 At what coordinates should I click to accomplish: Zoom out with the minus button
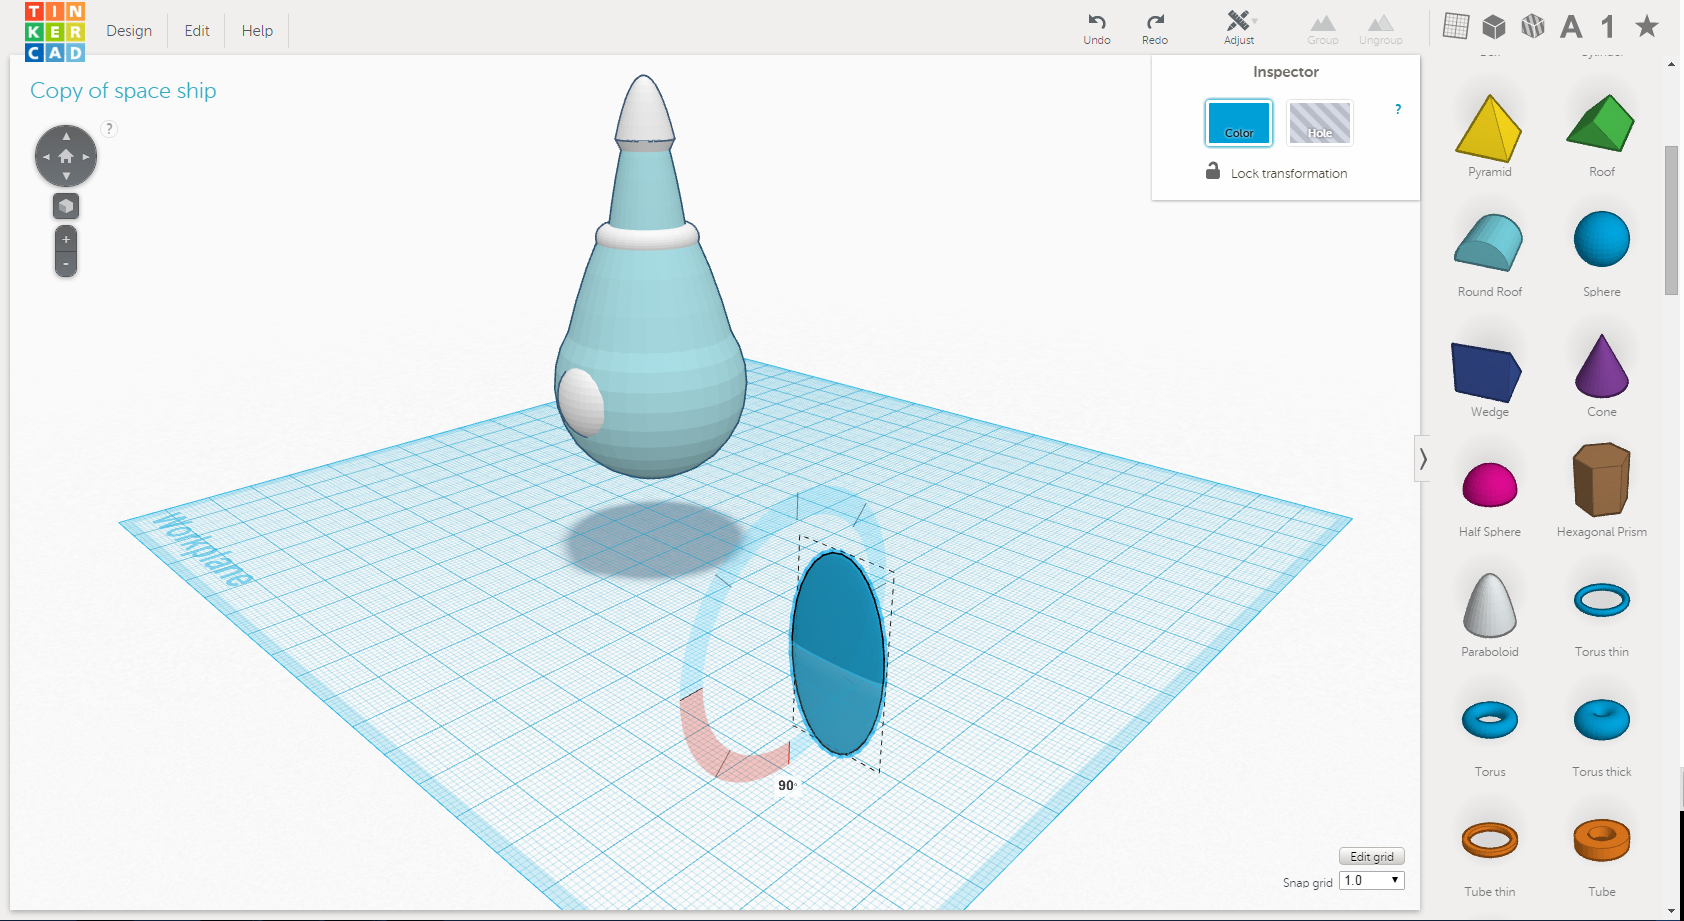click(66, 264)
